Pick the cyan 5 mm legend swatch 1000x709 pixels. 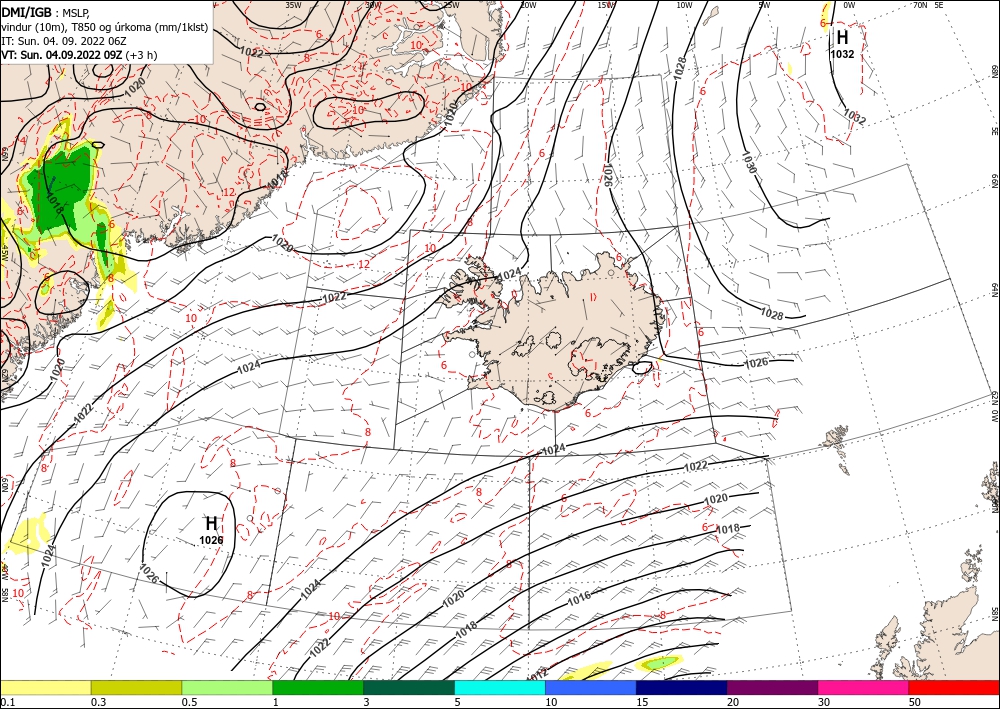(x=500, y=687)
